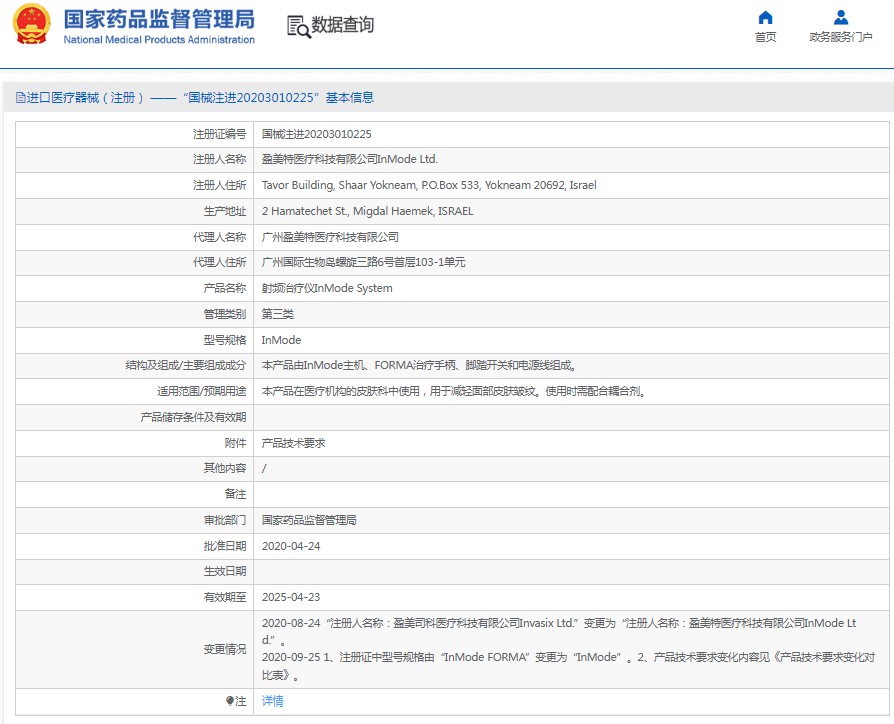Click the document icon before 进口医疗器械 heading
The width and height of the screenshot is (894, 724).
click(x=21, y=98)
